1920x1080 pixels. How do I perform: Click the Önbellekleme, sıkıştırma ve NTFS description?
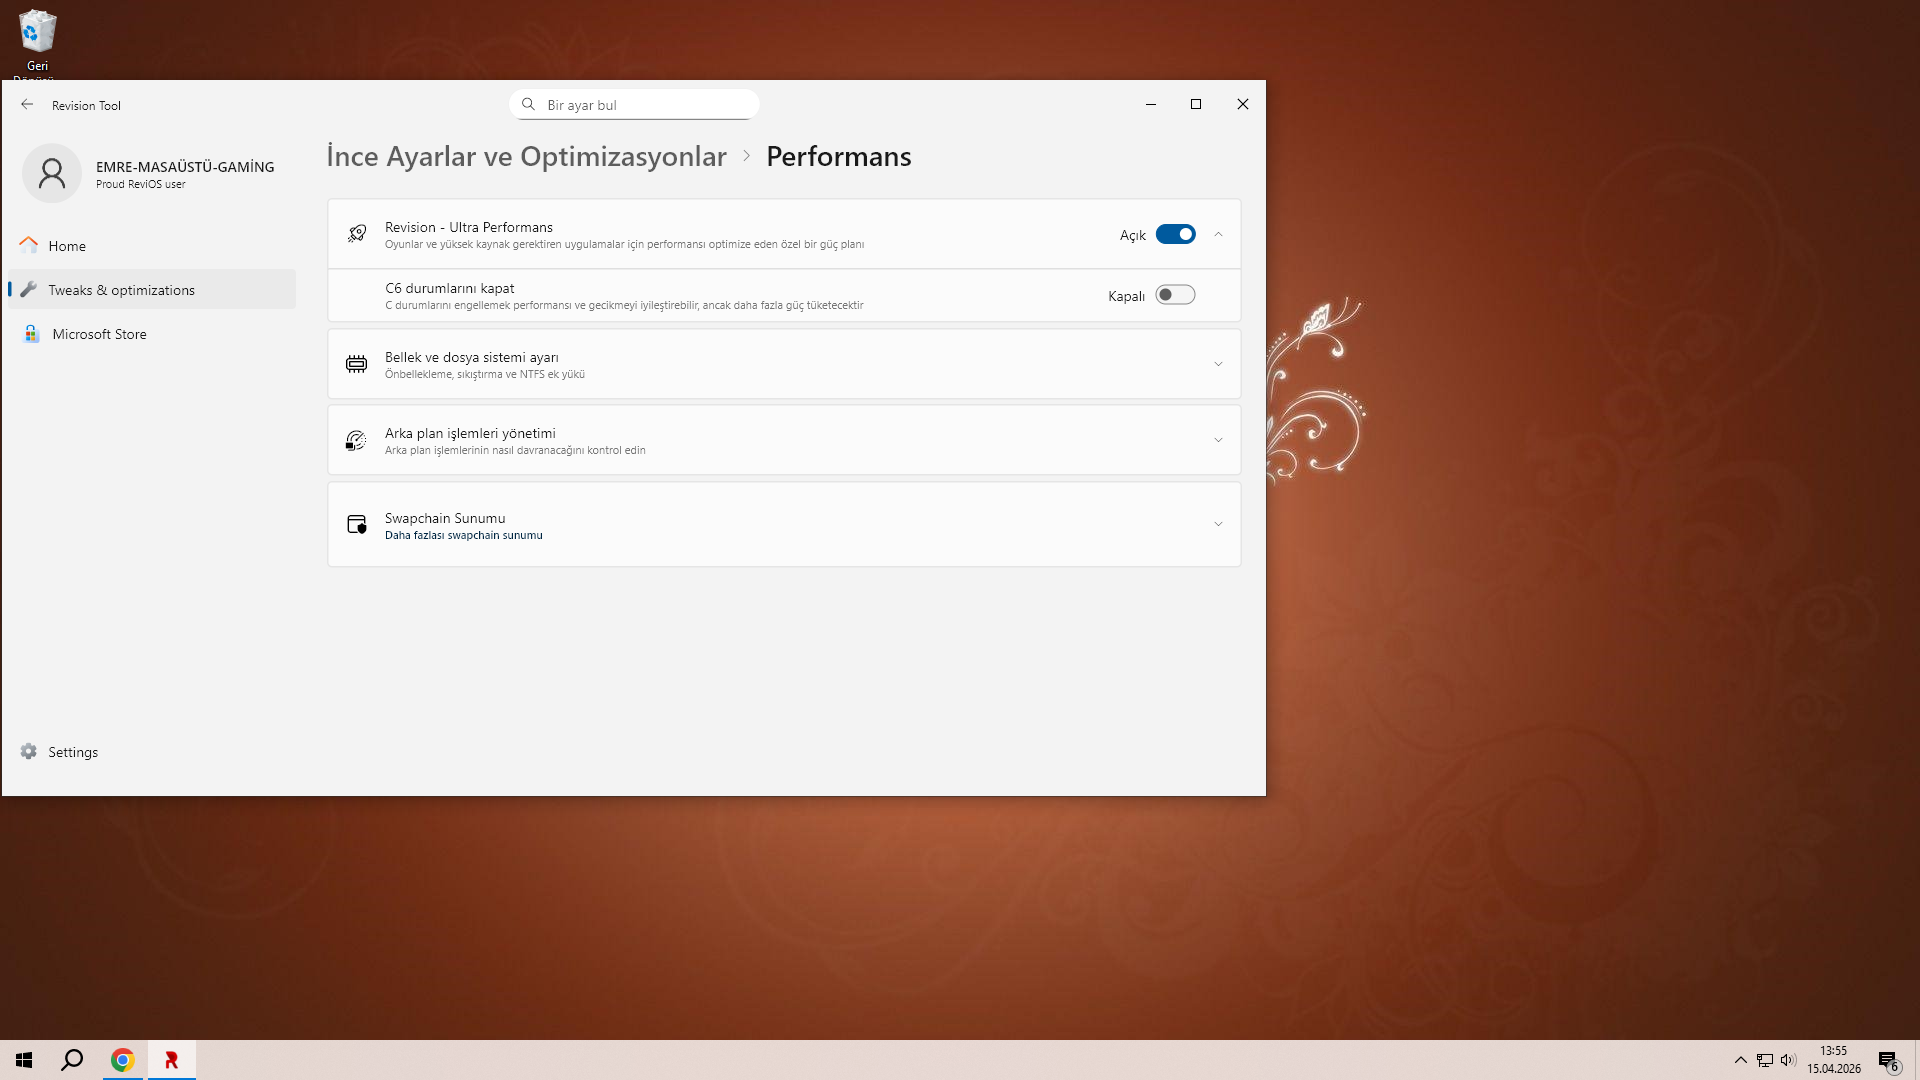pyautogui.click(x=484, y=374)
